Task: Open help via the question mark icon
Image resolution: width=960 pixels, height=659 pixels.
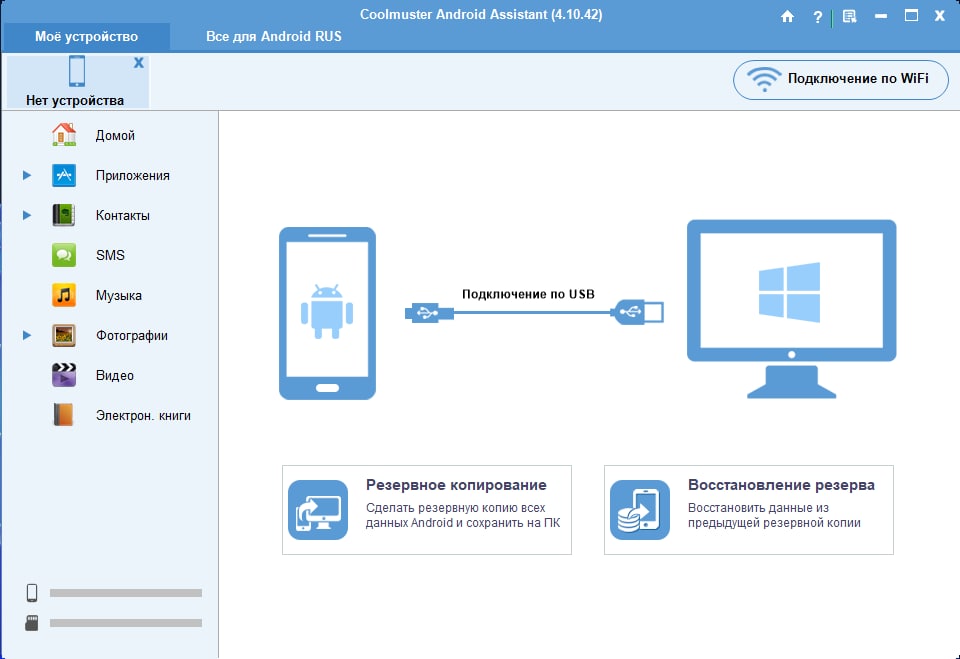Action: pyautogui.click(x=817, y=17)
